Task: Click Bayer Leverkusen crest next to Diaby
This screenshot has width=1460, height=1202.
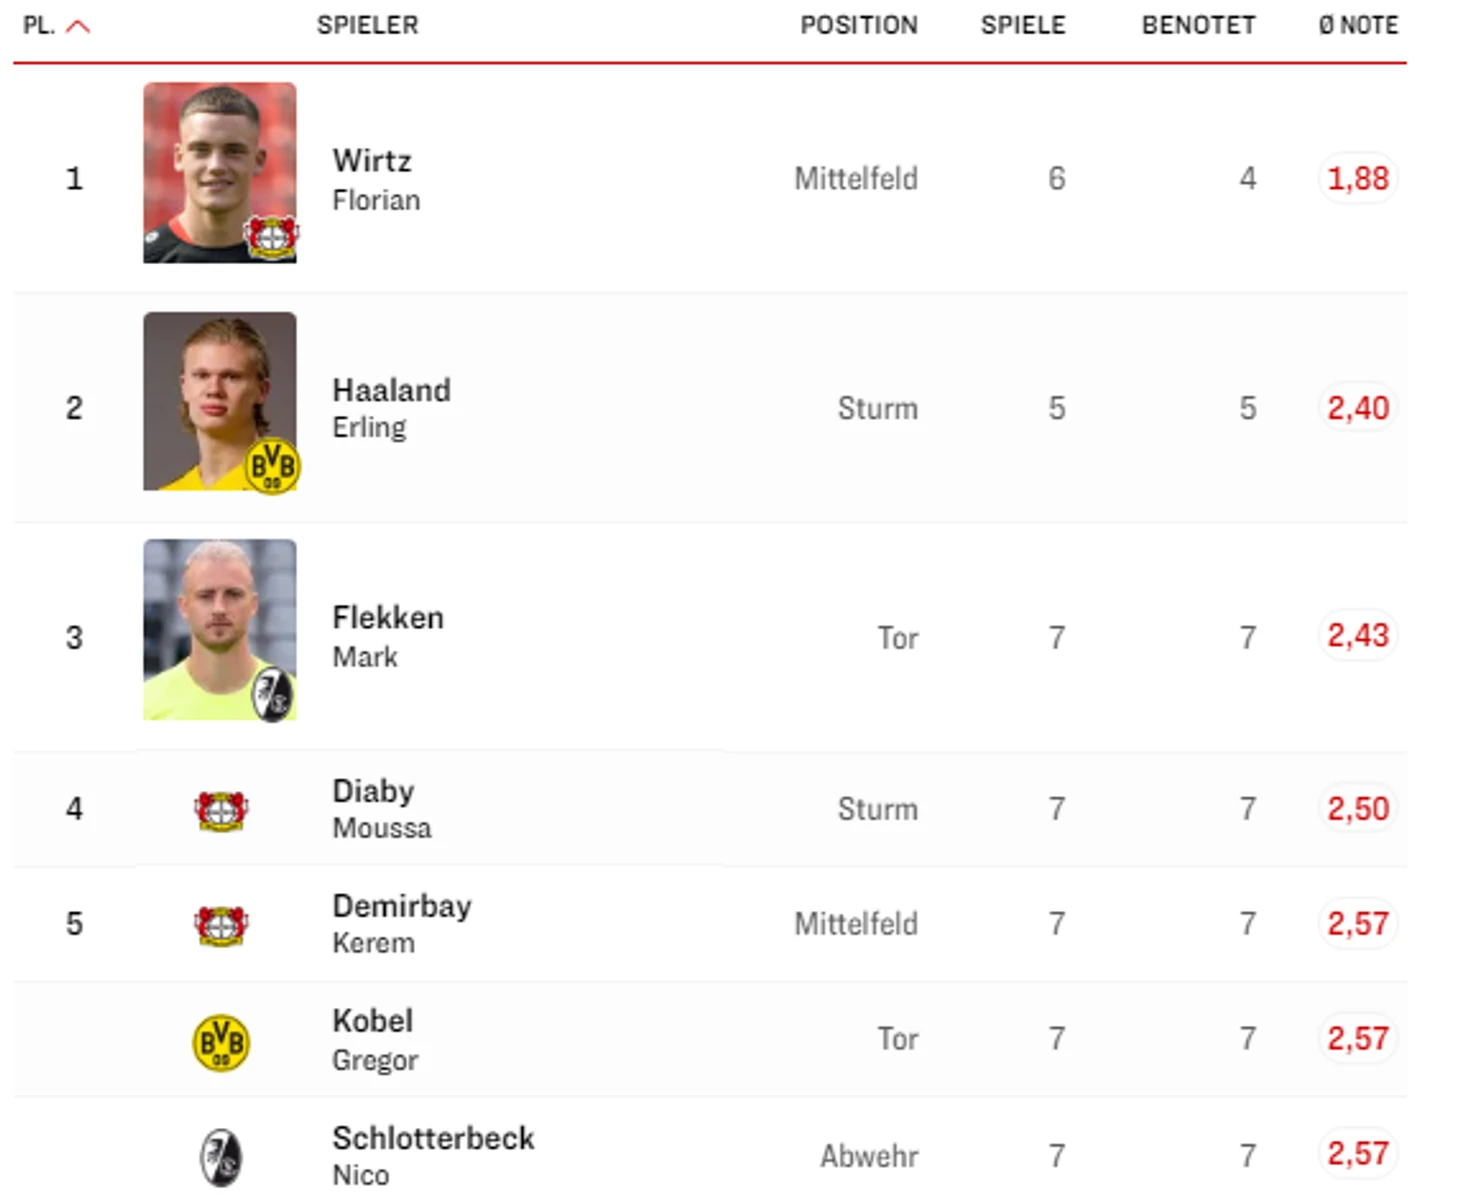Action: (221, 811)
